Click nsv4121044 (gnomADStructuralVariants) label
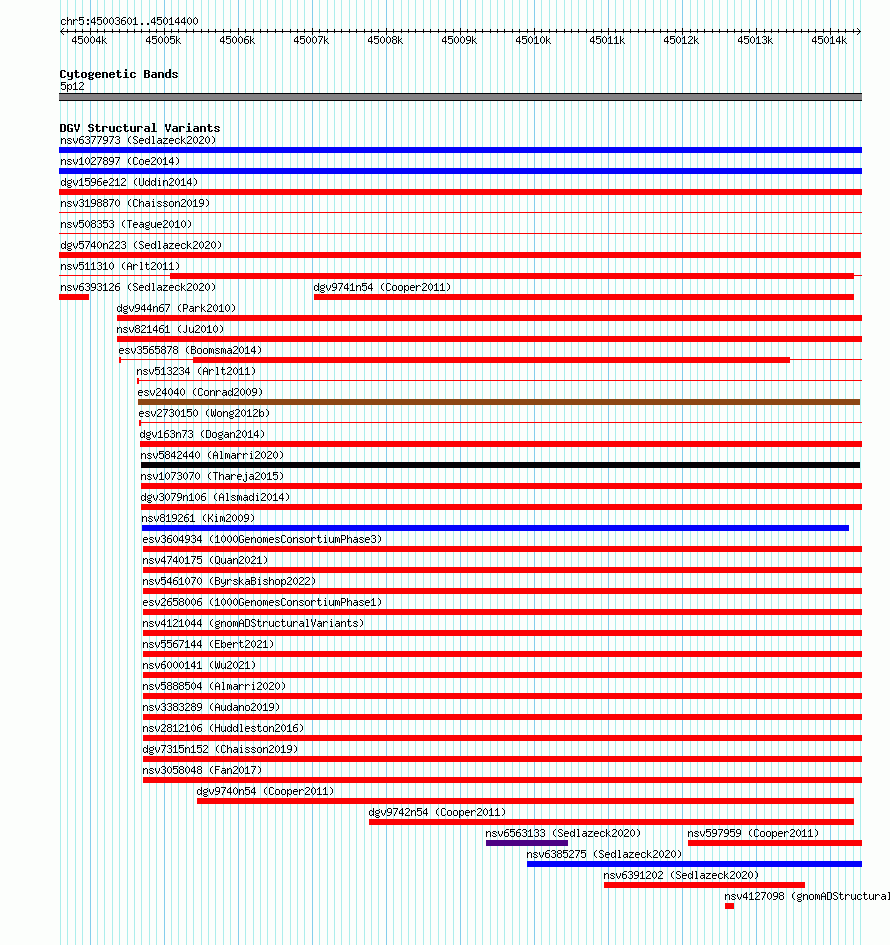 click(x=253, y=624)
